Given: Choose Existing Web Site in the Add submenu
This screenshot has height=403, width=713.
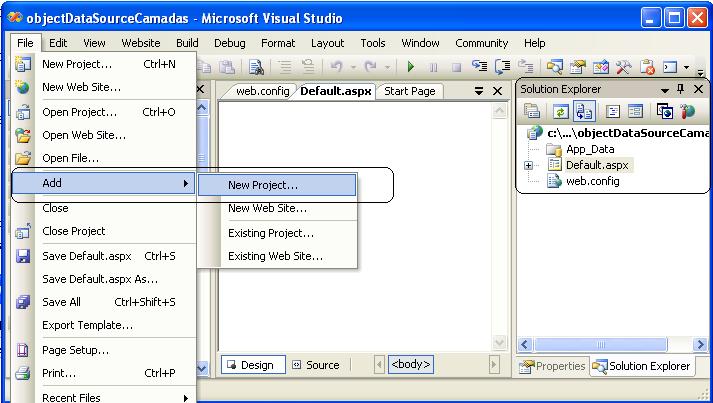Looking at the screenshot, I should 277,256.
